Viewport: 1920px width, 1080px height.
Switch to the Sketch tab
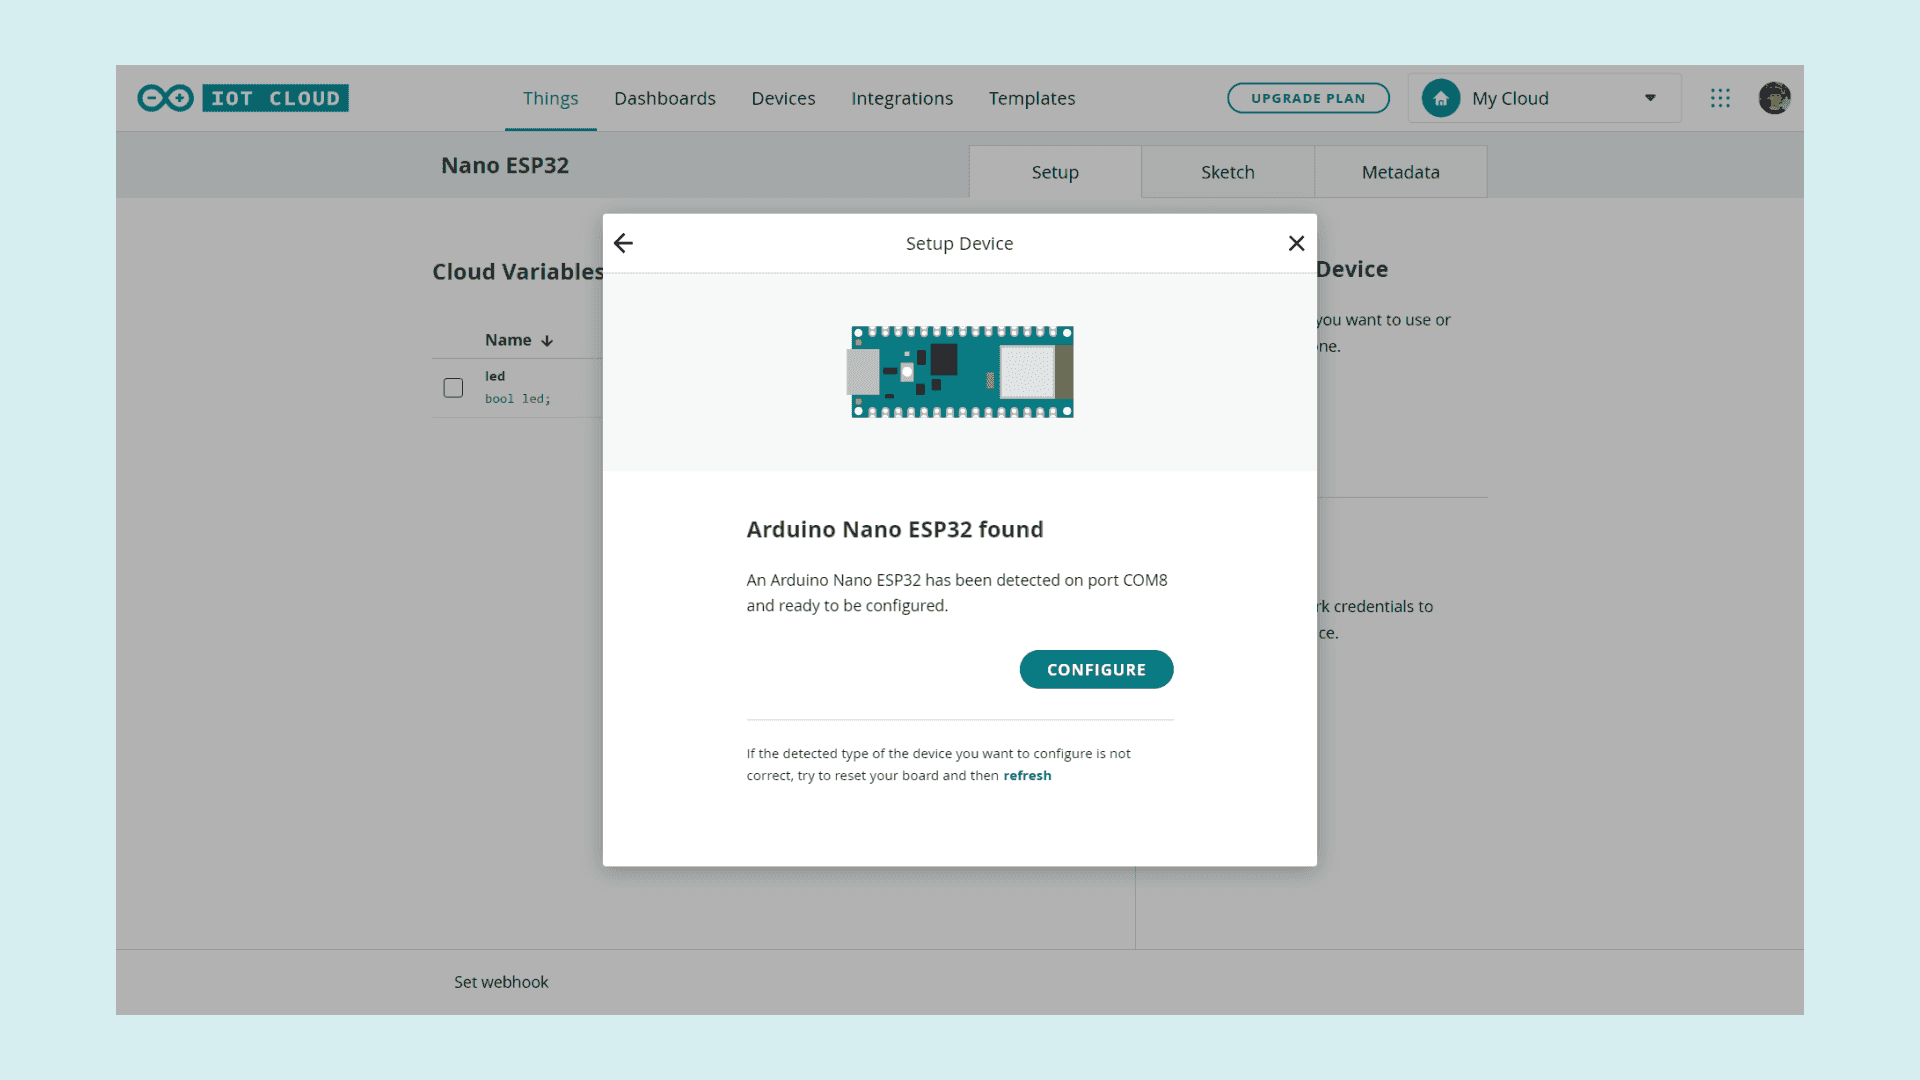1227,172
